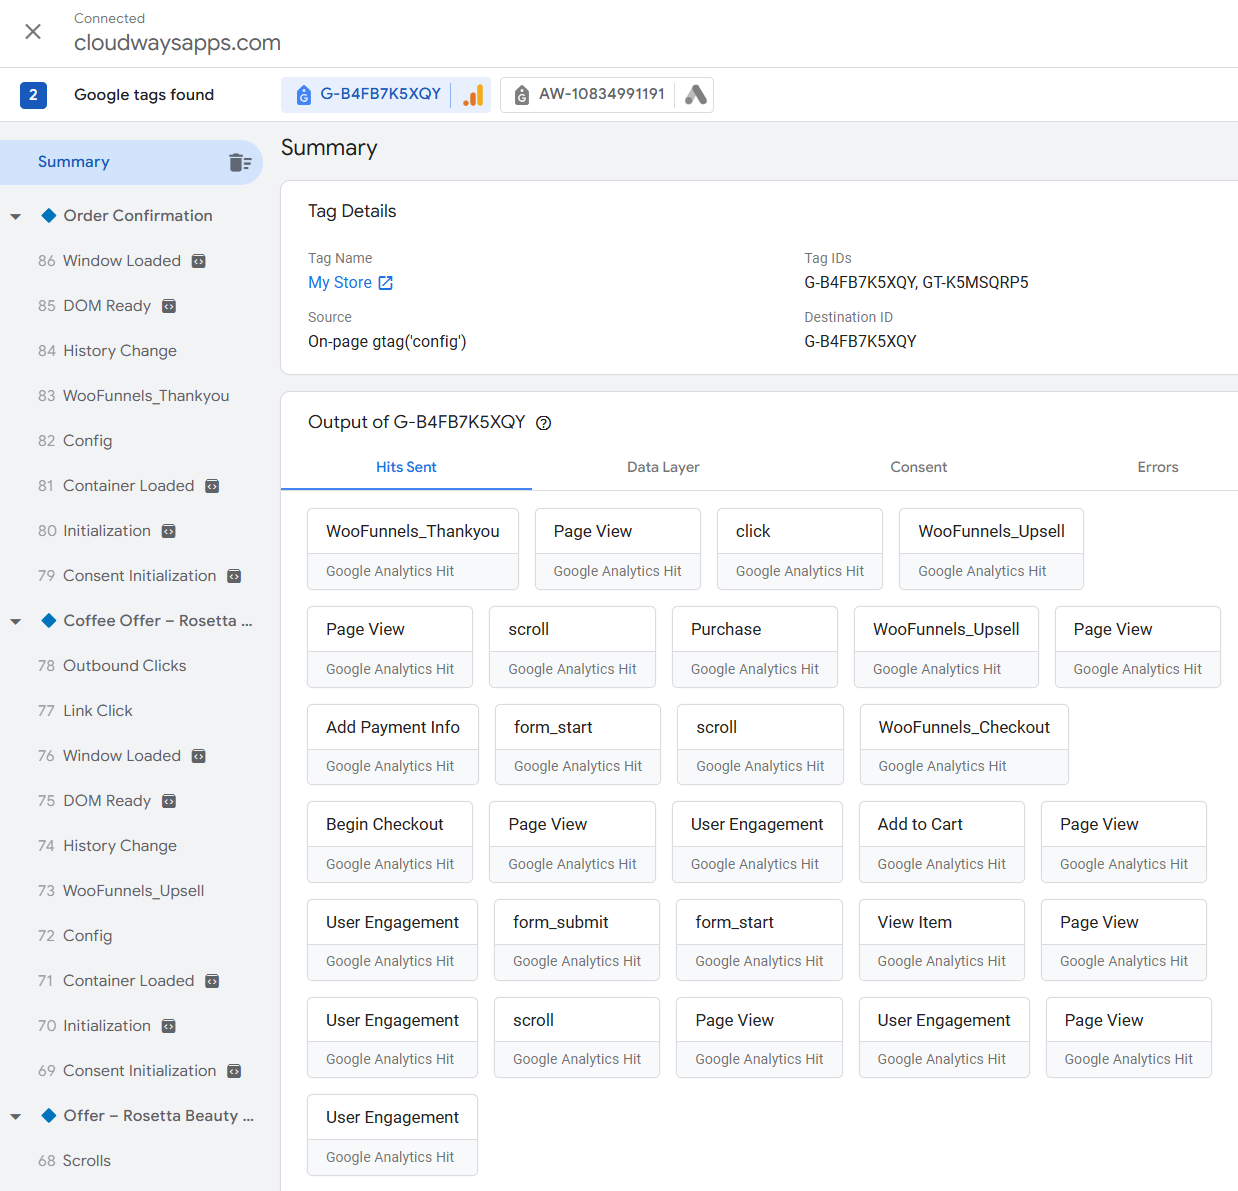The image size is (1238, 1191).
Task: Open the click hit card
Action: tap(800, 549)
